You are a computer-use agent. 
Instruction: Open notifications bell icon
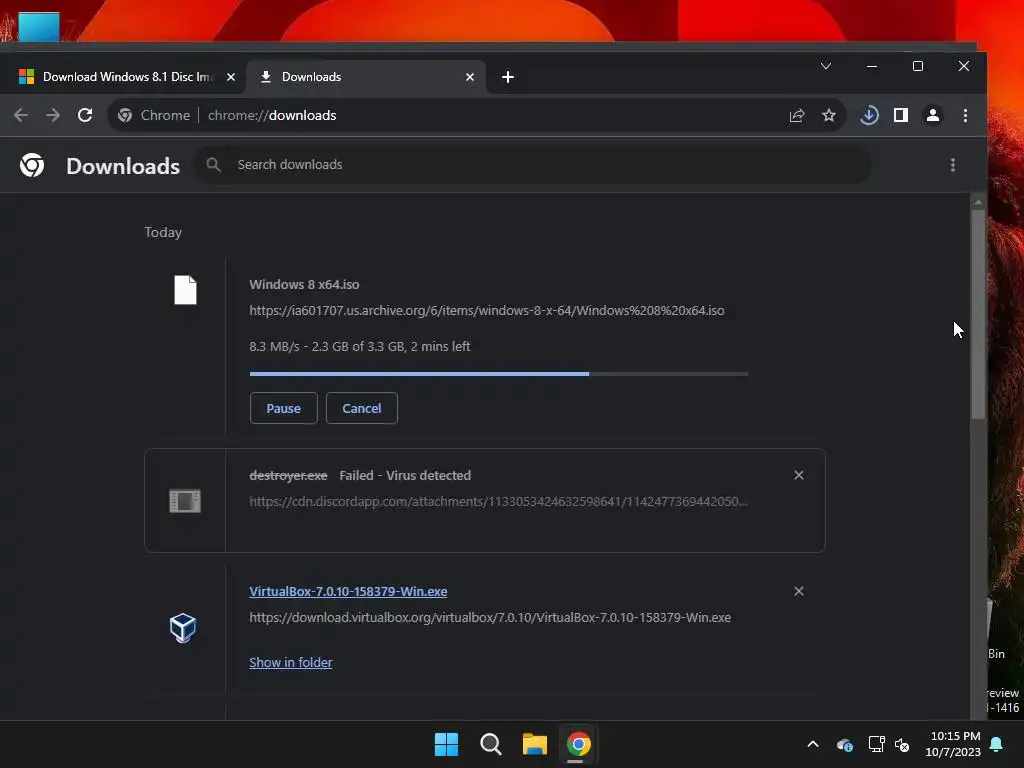[997, 744]
